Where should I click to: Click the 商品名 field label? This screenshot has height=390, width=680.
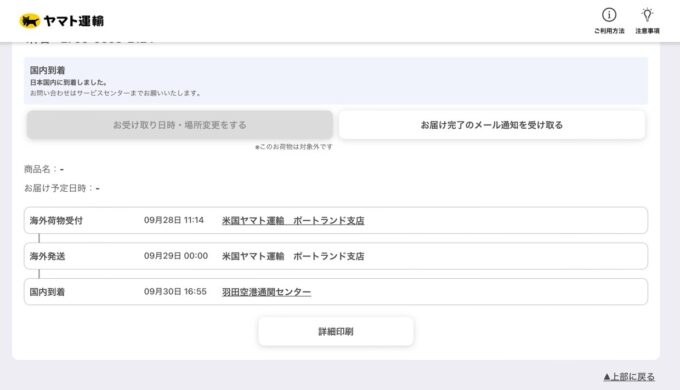40,169
